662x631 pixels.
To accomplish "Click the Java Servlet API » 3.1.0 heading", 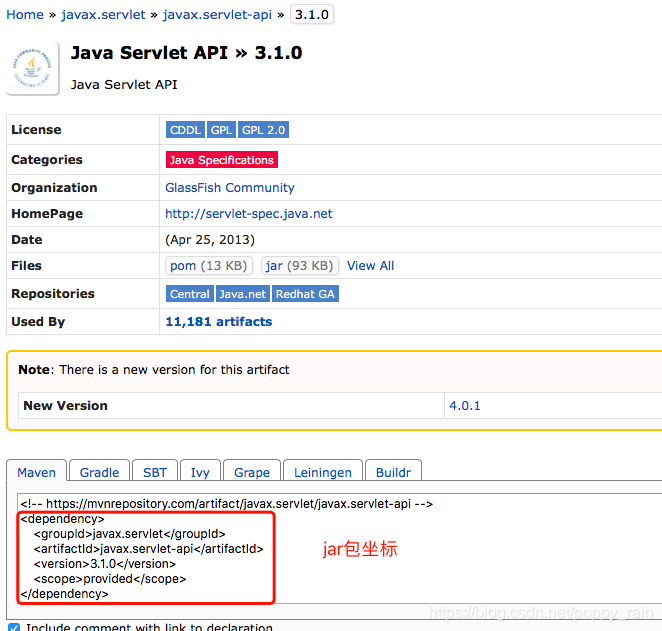I will [x=186, y=53].
